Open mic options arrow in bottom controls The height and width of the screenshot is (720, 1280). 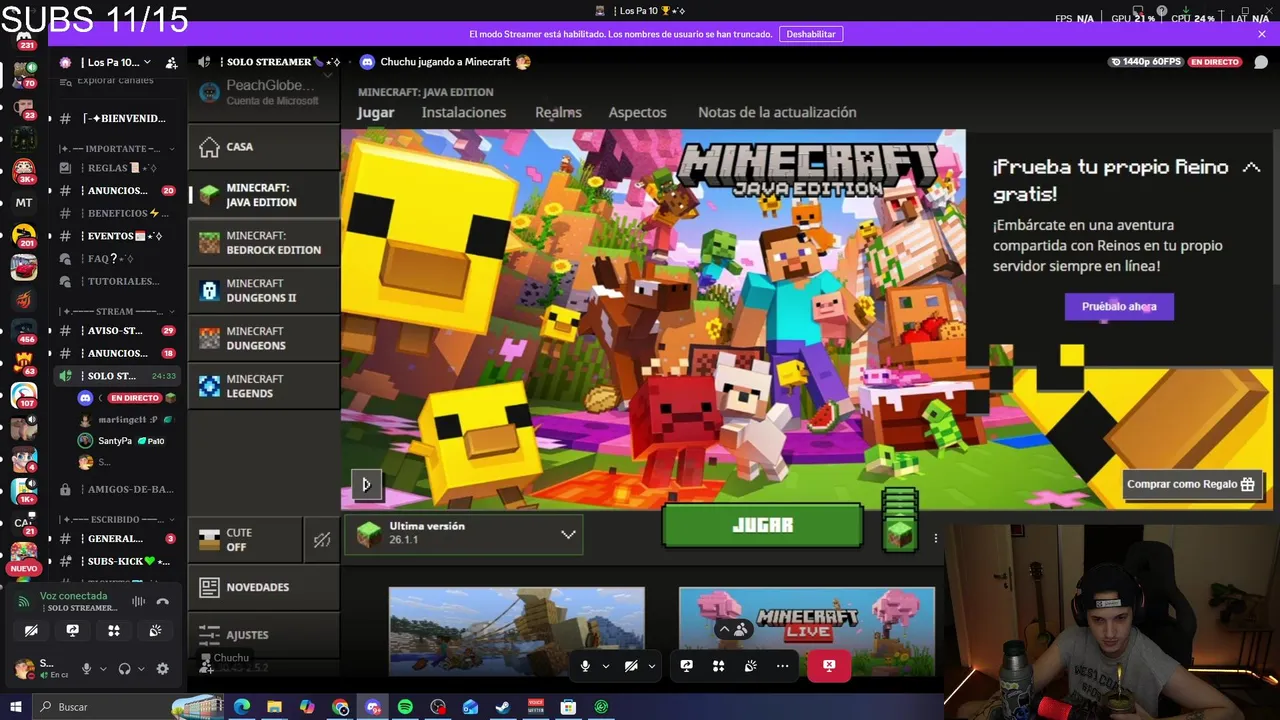click(x=605, y=665)
